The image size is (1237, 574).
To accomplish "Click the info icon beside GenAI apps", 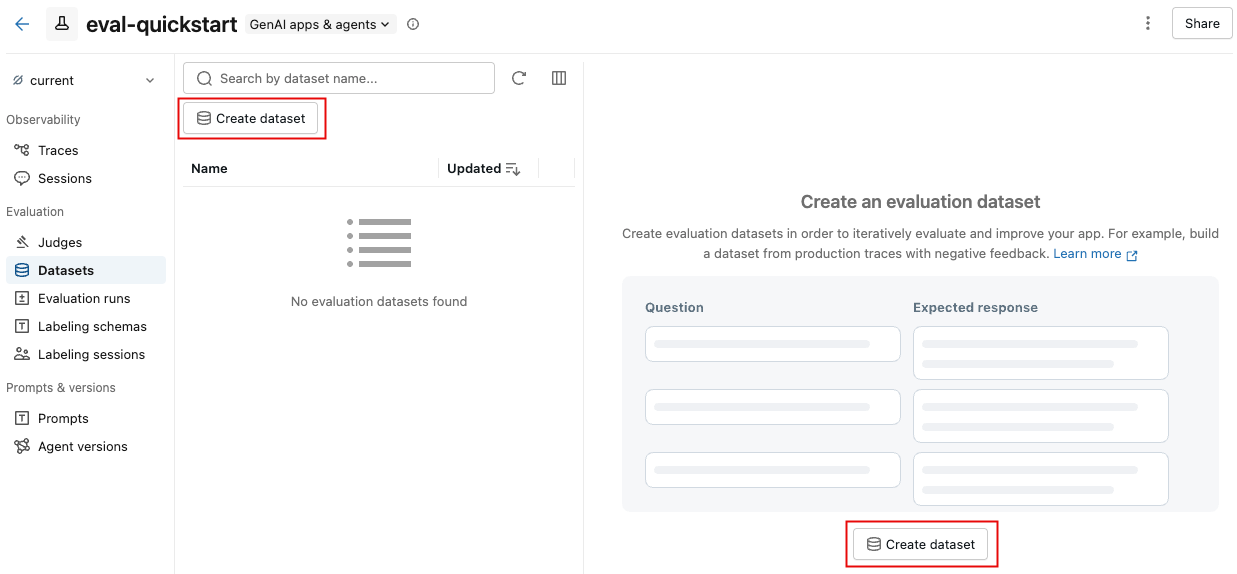I will (413, 24).
